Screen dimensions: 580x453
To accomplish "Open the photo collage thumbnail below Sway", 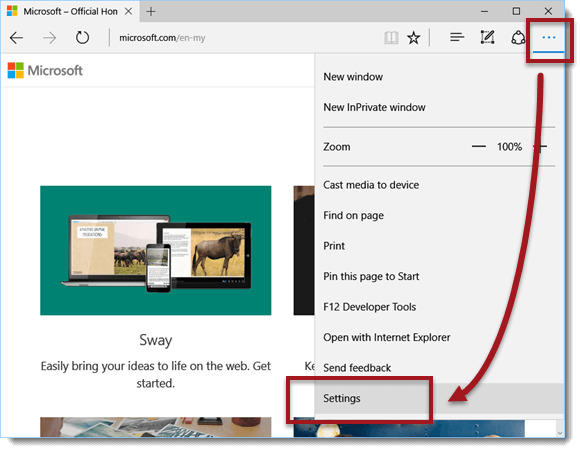I will 156,427.
